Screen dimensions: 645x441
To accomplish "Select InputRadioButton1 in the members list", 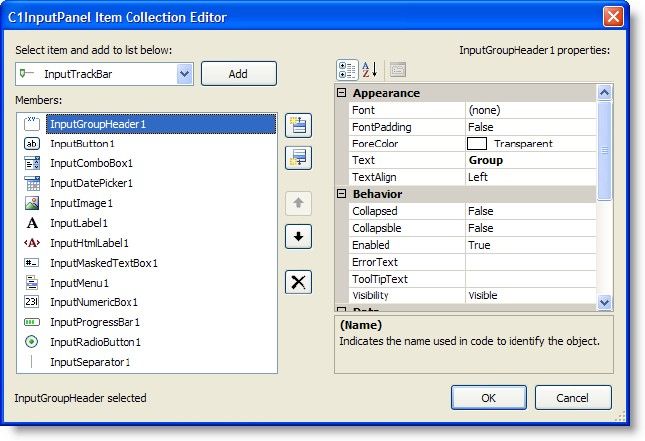I will (x=93, y=342).
